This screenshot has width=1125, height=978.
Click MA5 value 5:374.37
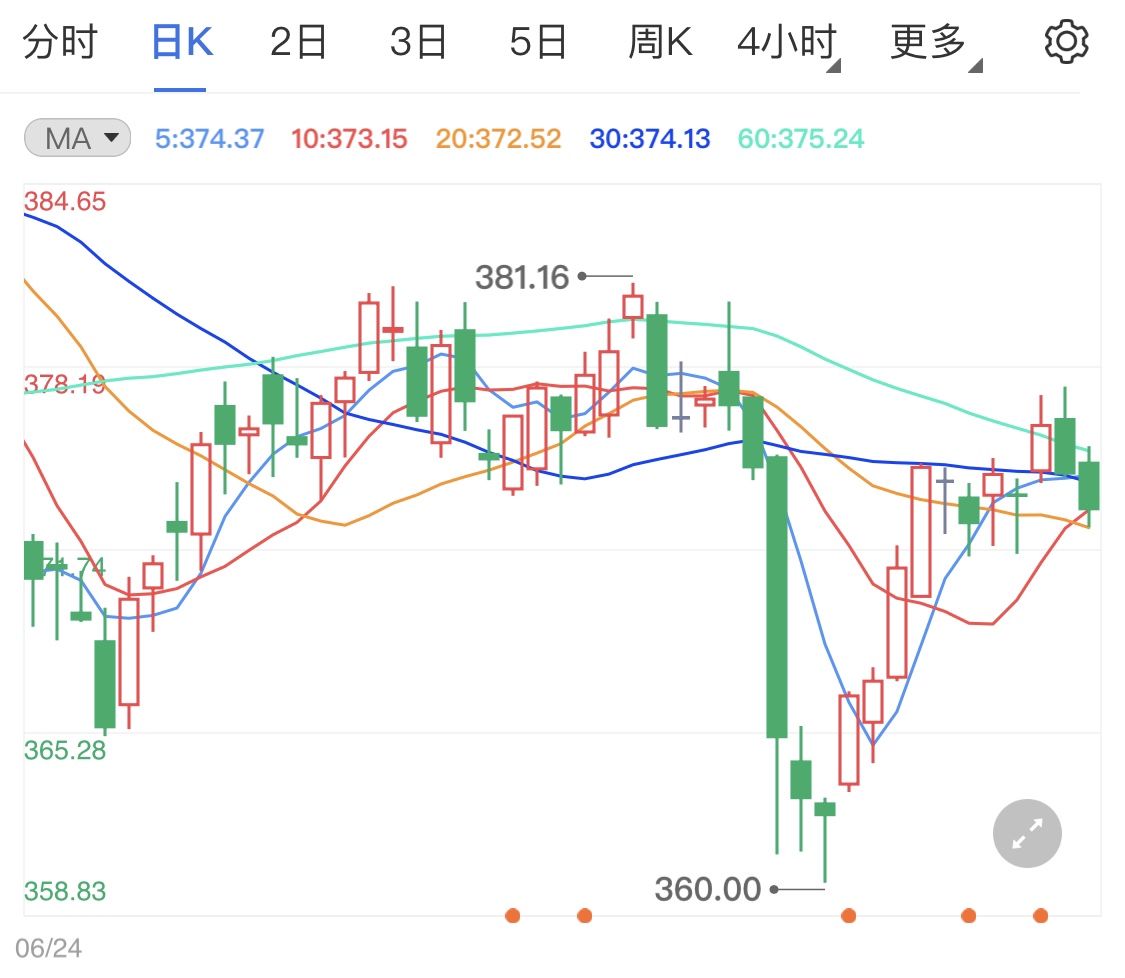pyautogui.click(x=210, y=138)
